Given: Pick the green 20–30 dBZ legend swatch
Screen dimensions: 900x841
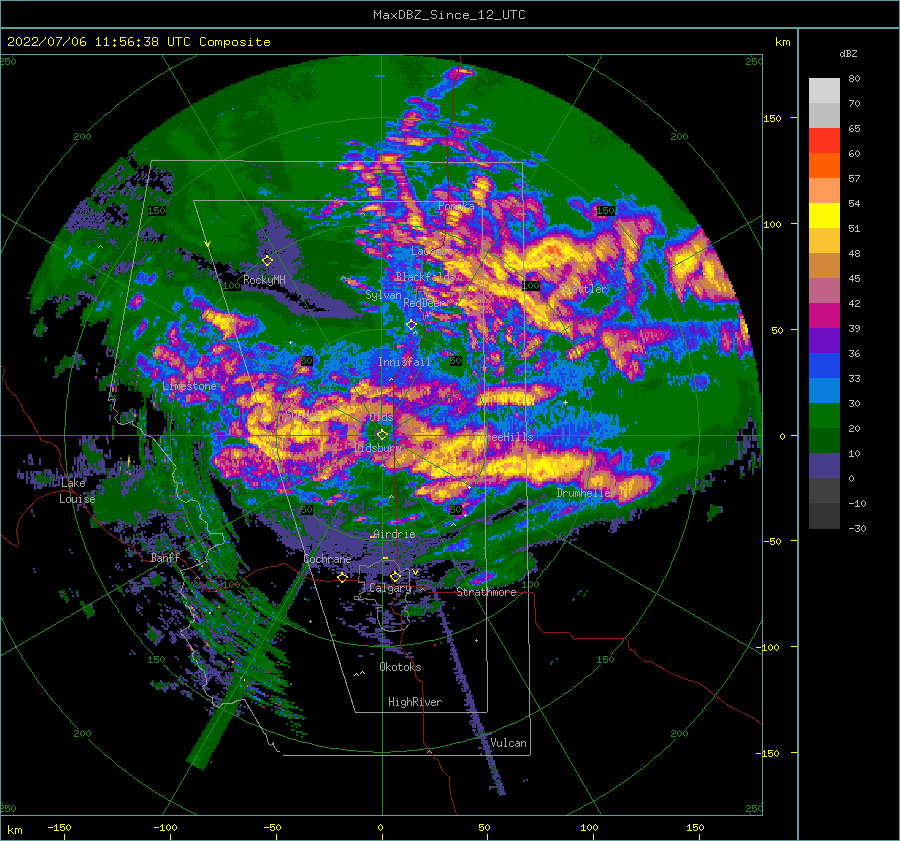Looking at the screenshot, I should pos(824,416).
